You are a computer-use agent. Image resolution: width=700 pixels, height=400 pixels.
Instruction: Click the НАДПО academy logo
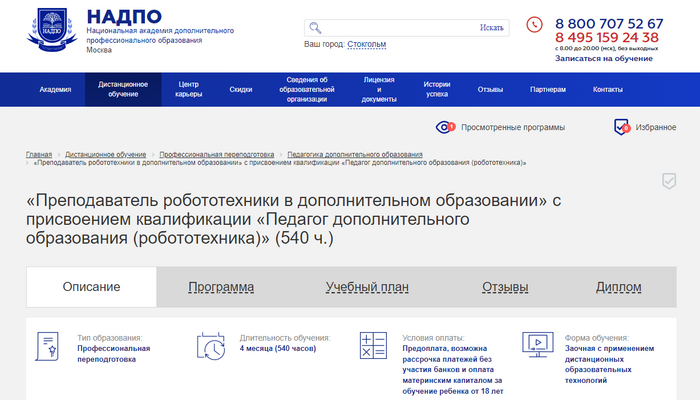(53, 31)
